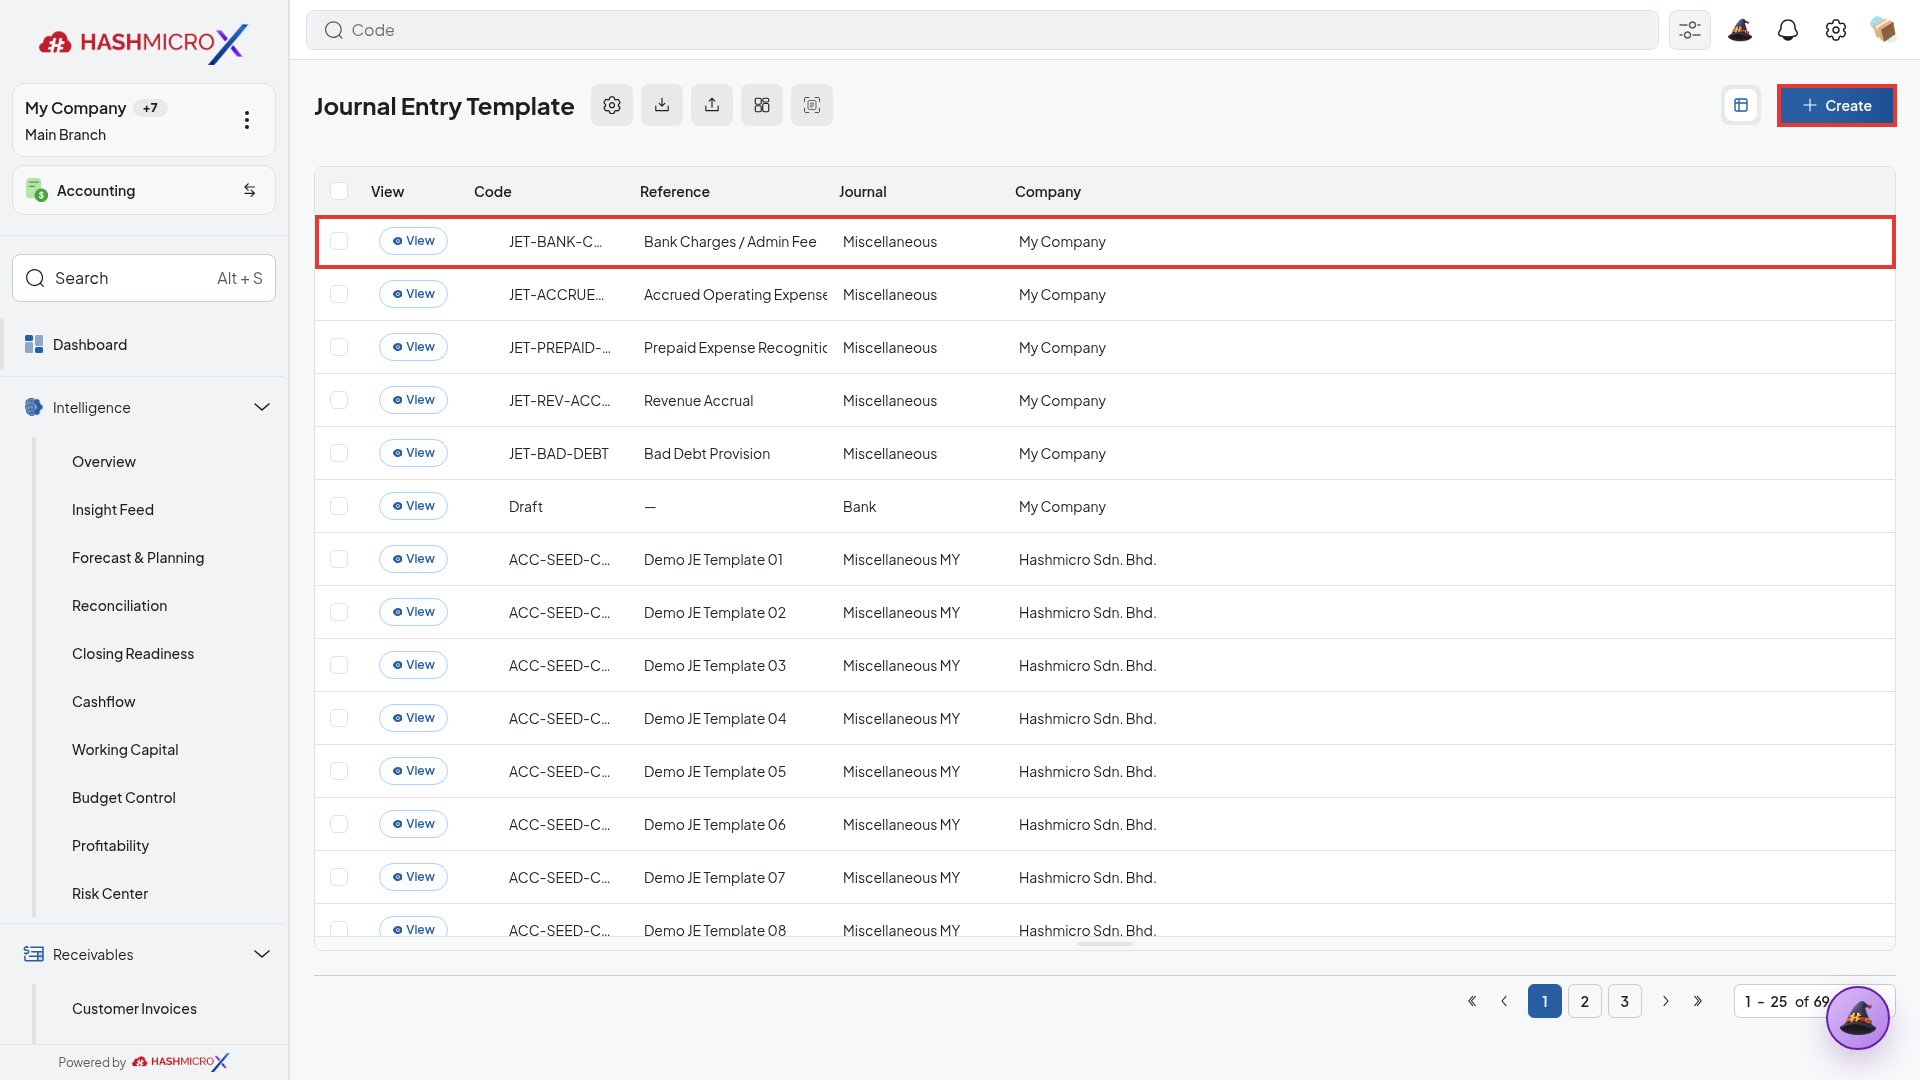Screen dimensions: 1920x1080
Task: Open the Dashboard menu item
Action: [144, 344]
